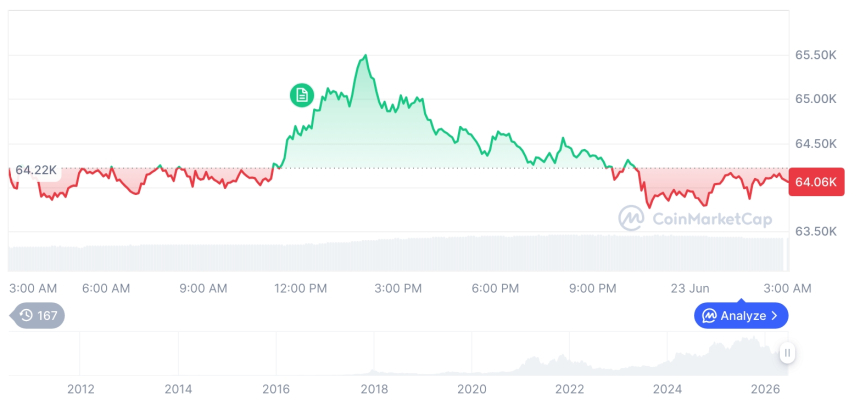Viewport: 860px width, 401px height.
Task: Select year 2022 in the overview timeline
Action: (x=569, y=389)
